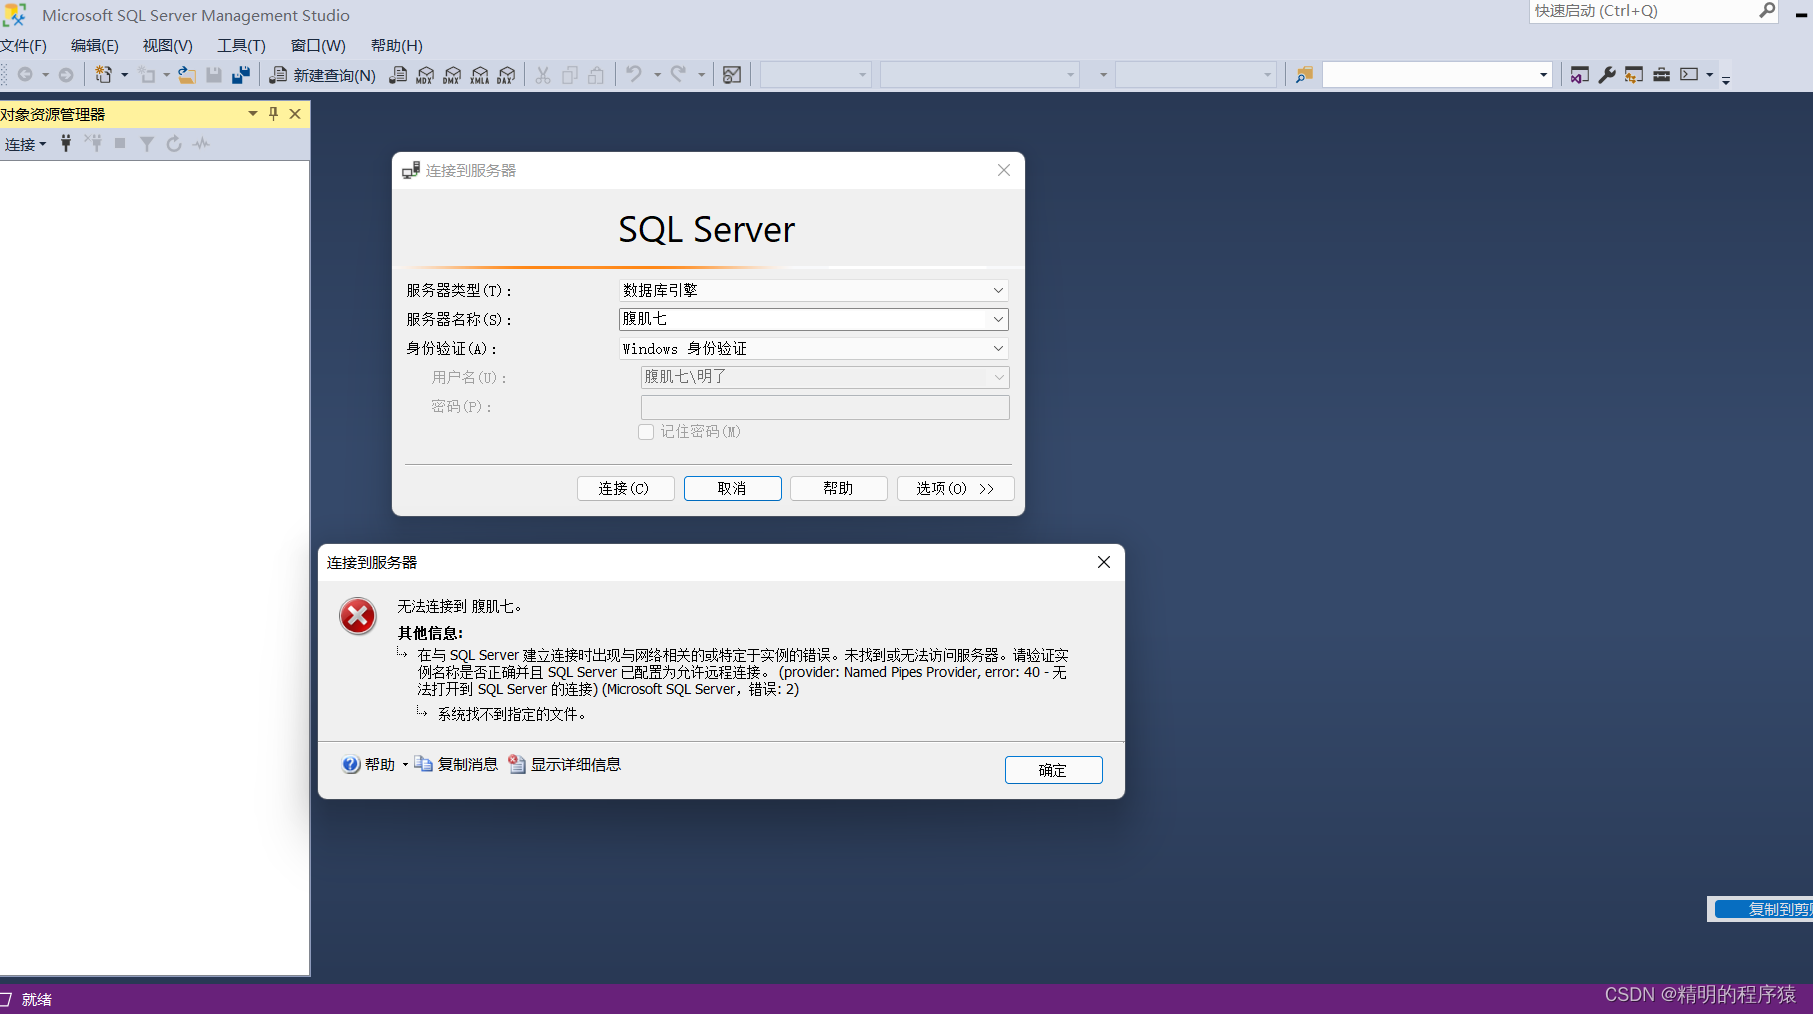Click the 取消 button
The image size is (1813, 1014).
tap(732, 488)
